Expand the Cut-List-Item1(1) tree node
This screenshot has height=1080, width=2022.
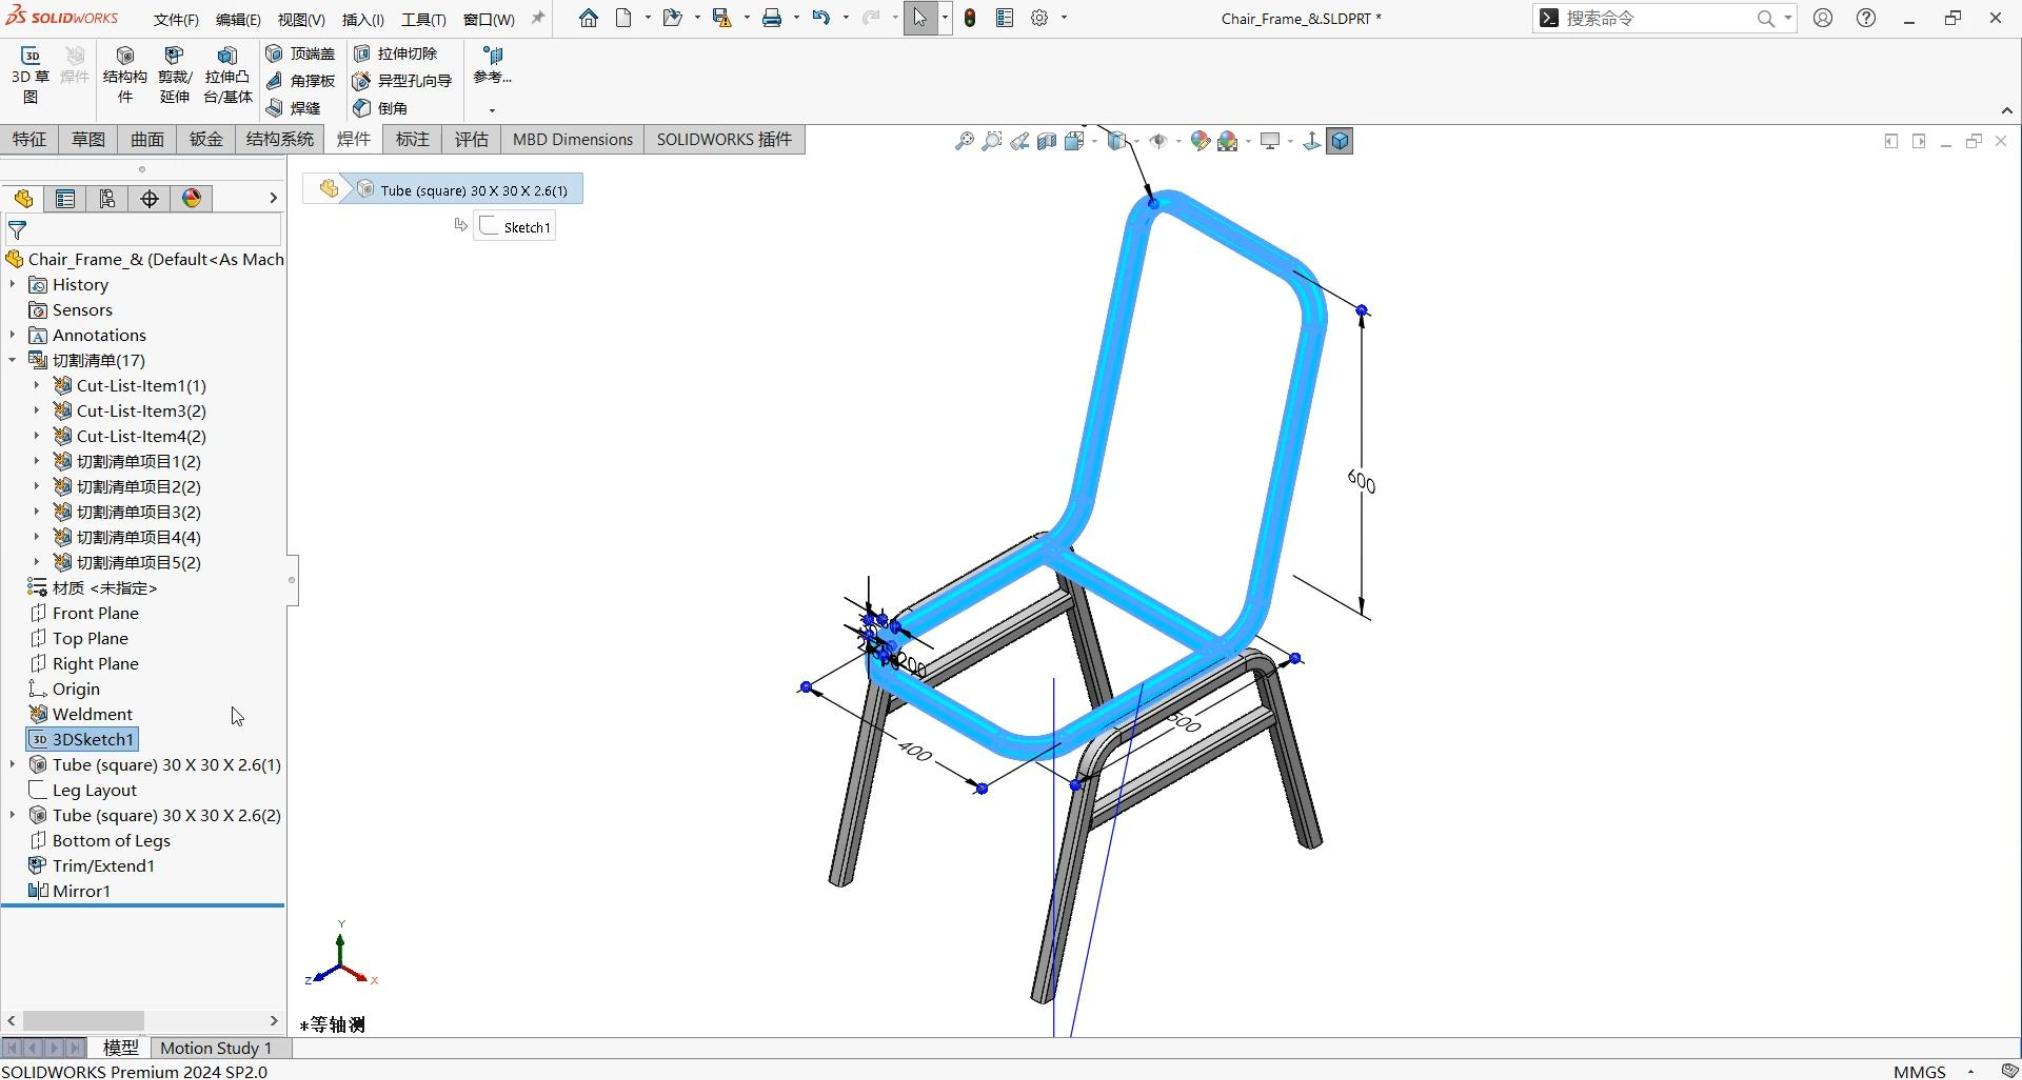coord(37,385)
